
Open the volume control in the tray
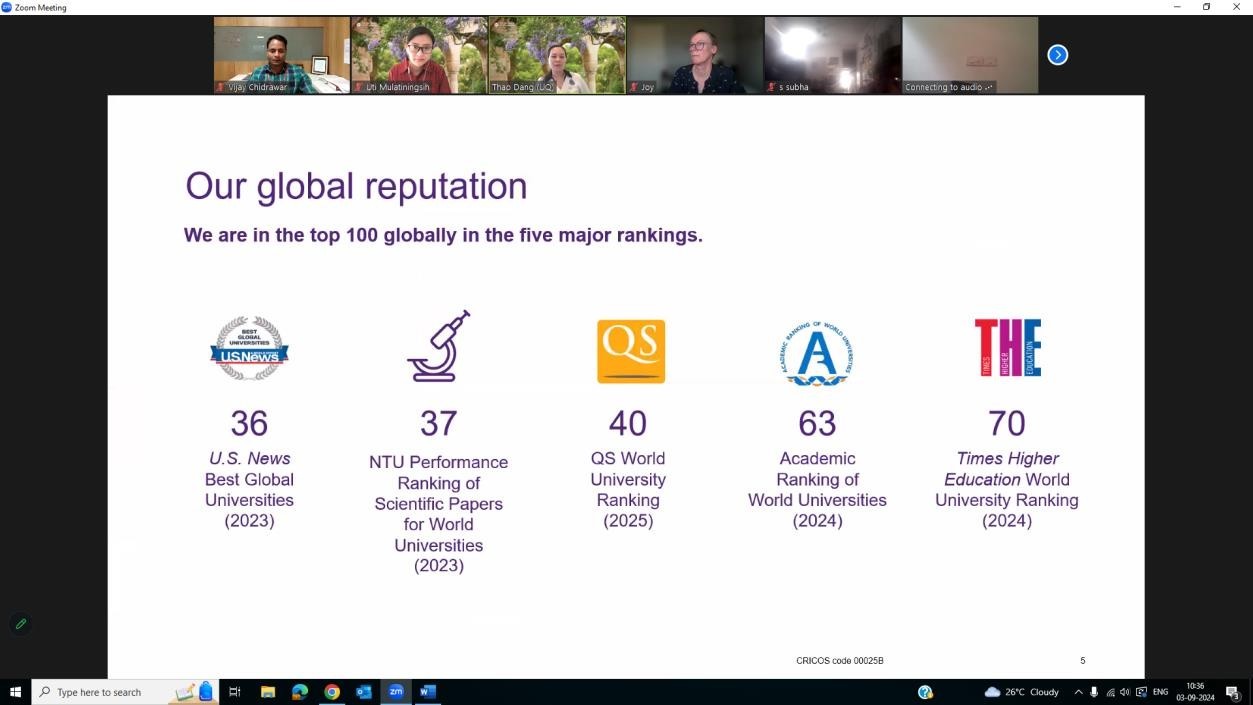[x=1125, y=692]
